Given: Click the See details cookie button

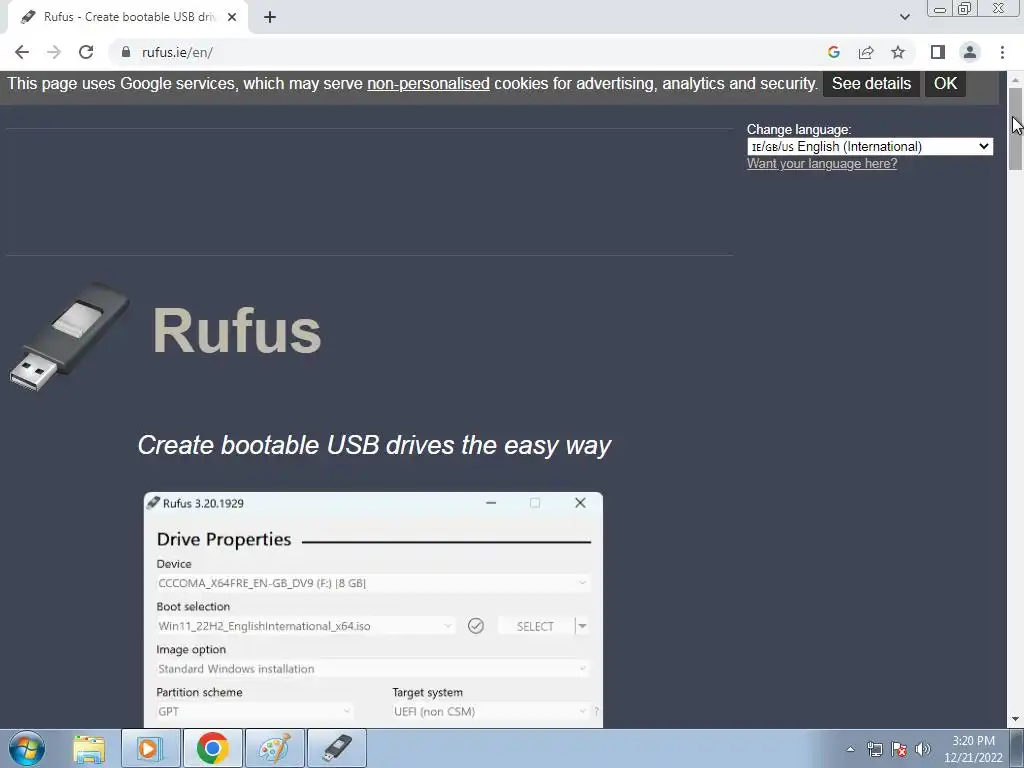Looking at the screenshot, I should tap(871, 84).
